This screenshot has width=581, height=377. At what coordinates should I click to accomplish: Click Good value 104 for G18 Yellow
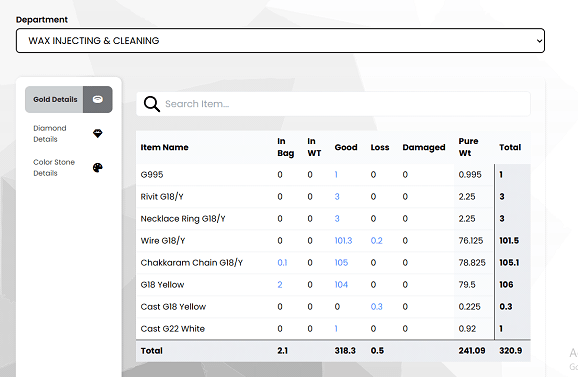341,285
